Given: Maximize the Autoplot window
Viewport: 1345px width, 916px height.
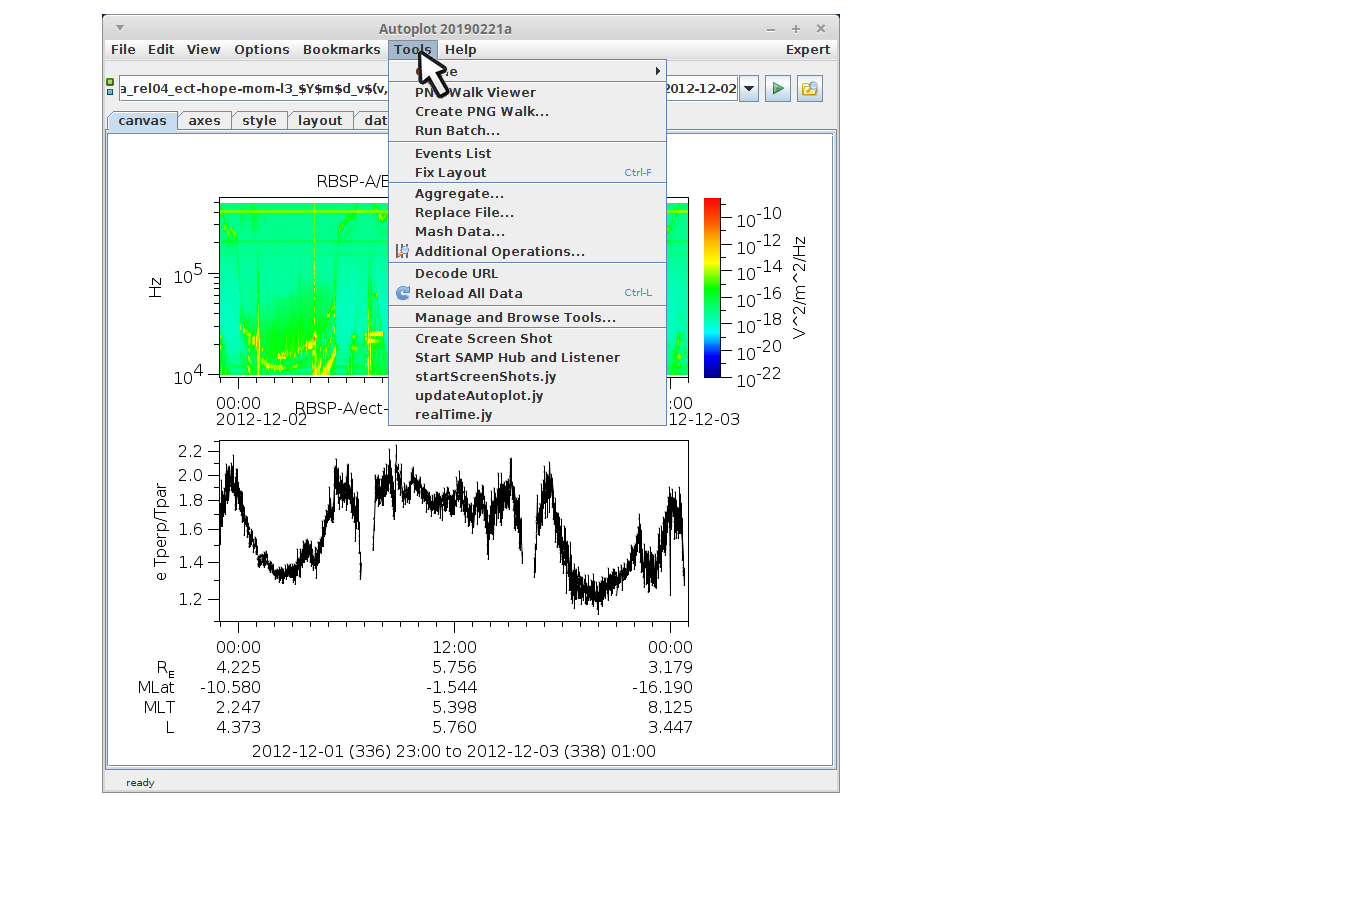Looking at the screenshot, I should [795, 29].
